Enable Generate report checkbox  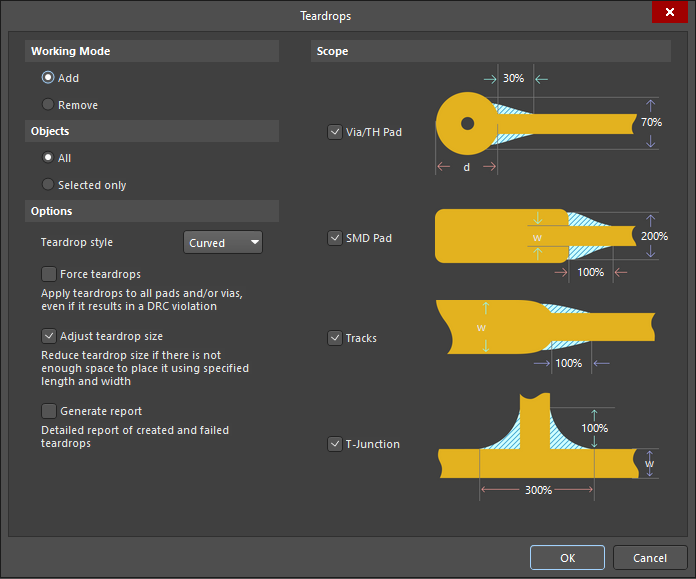(49, 411)
